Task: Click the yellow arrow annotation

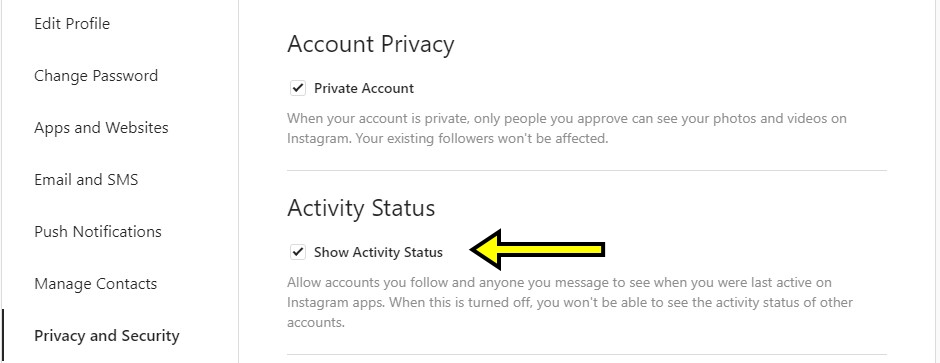Action: click(x=537, y=249)
